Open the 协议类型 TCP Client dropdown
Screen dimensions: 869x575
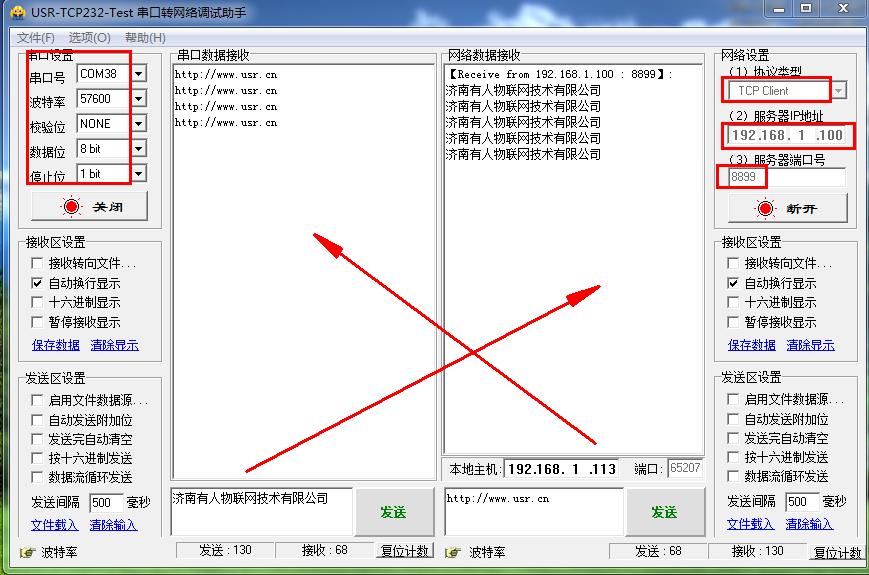coord(838,91)
